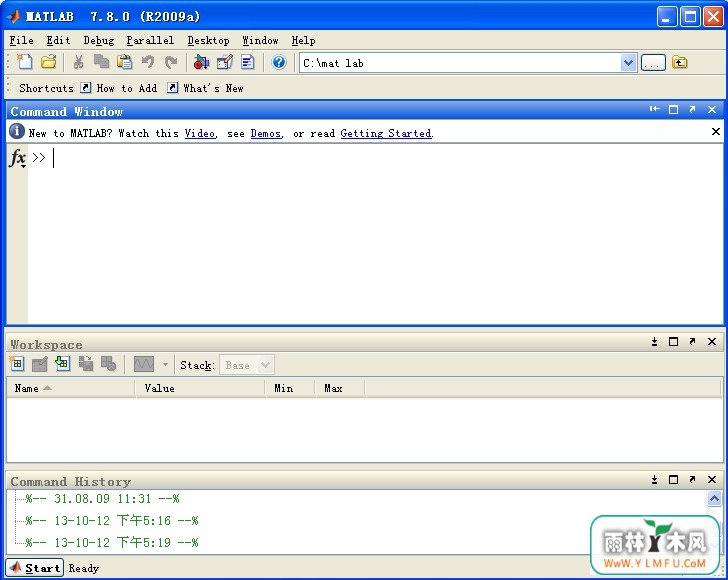Import data into the Workspace
728x580 pixels.
63,364
